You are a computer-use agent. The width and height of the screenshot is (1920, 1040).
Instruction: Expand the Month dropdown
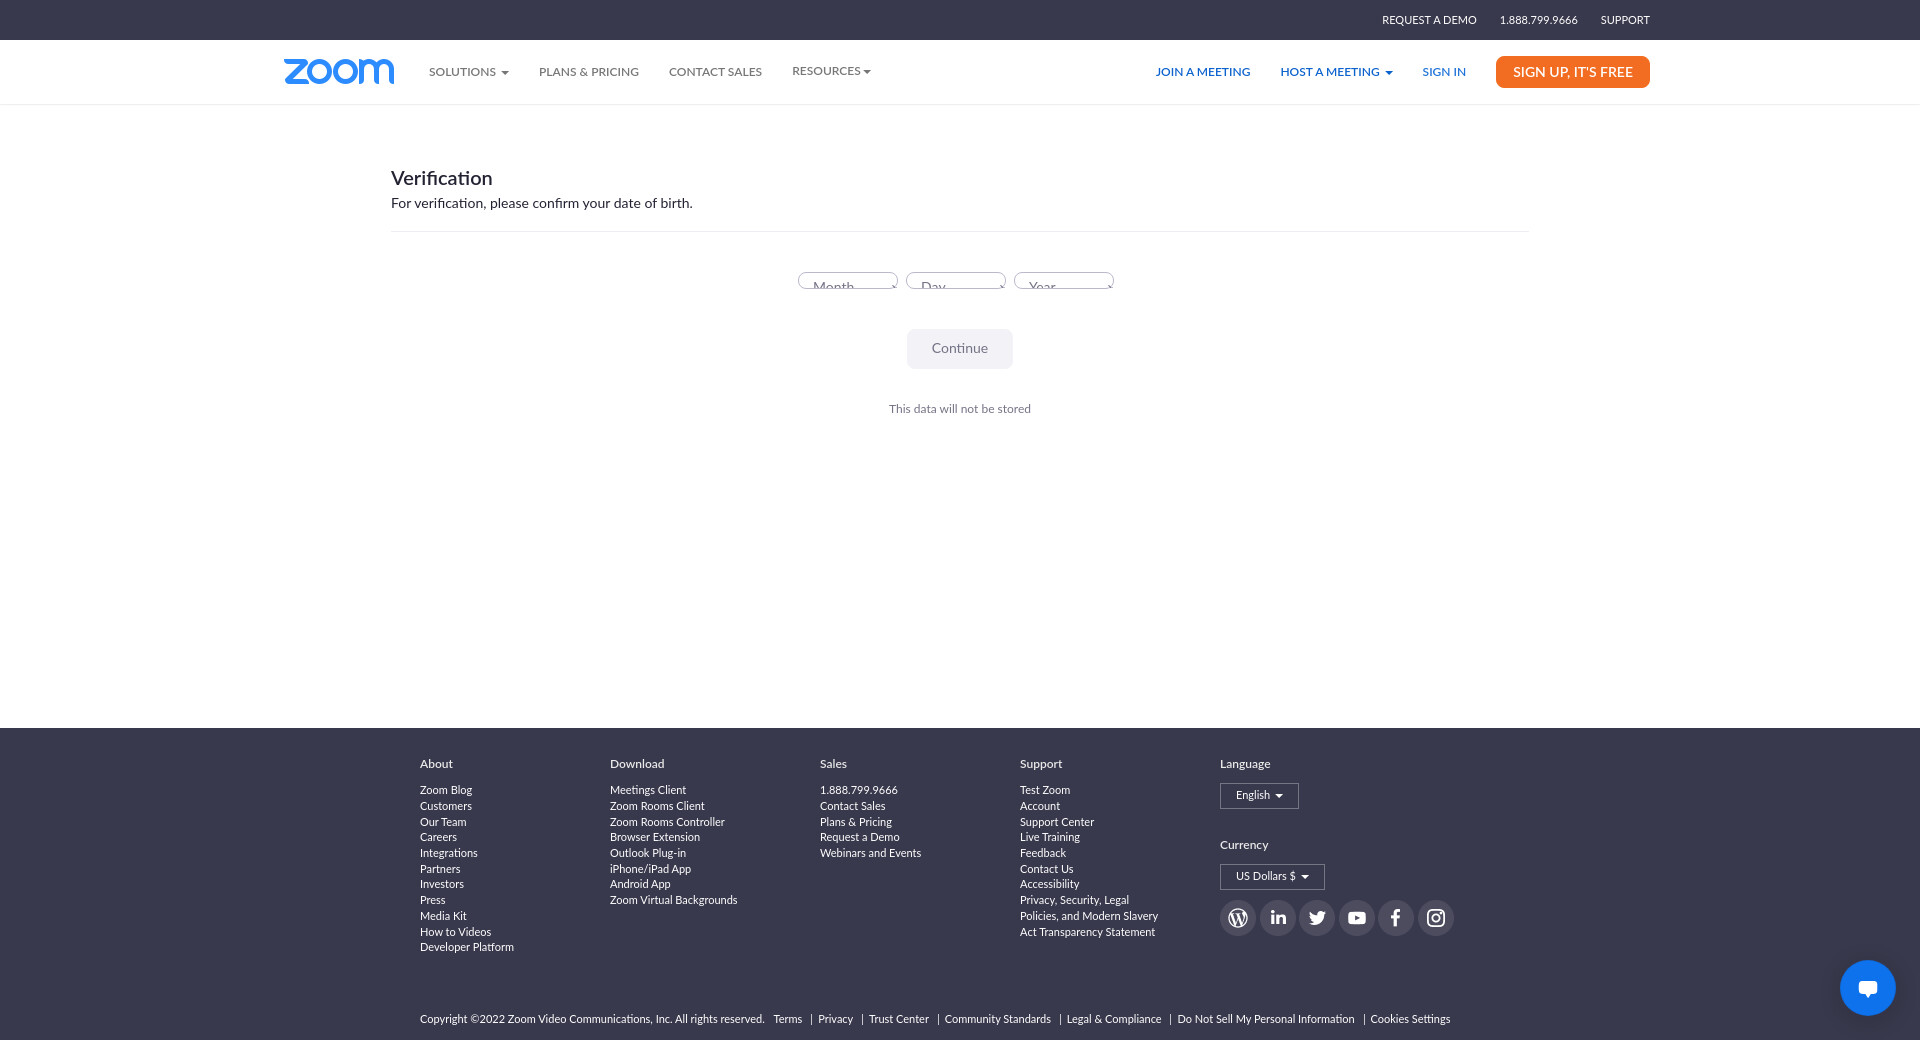[x=847, y=281]
